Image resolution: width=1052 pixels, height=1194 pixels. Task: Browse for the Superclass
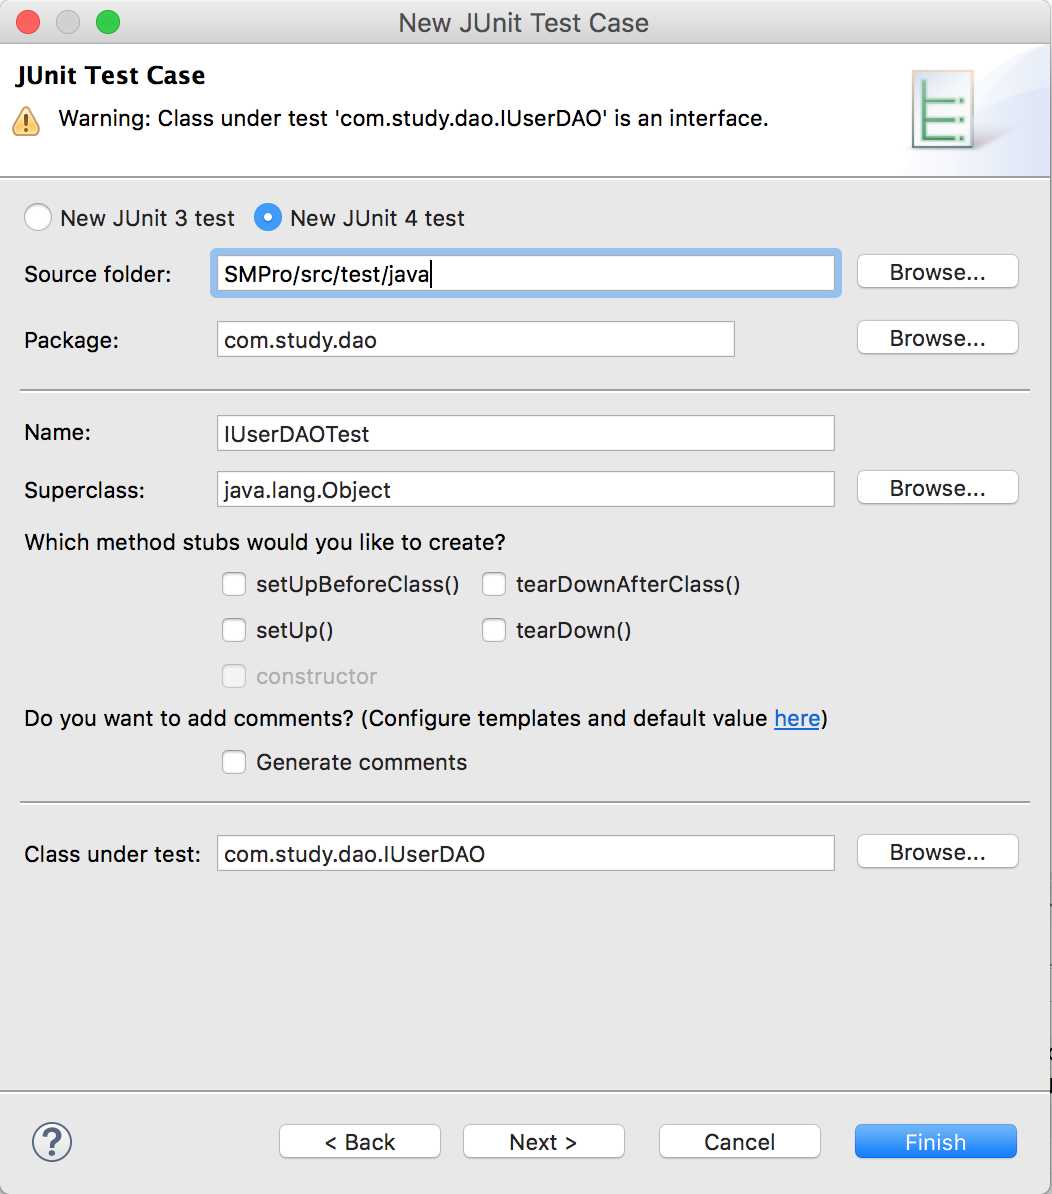[x=937, y=488]
